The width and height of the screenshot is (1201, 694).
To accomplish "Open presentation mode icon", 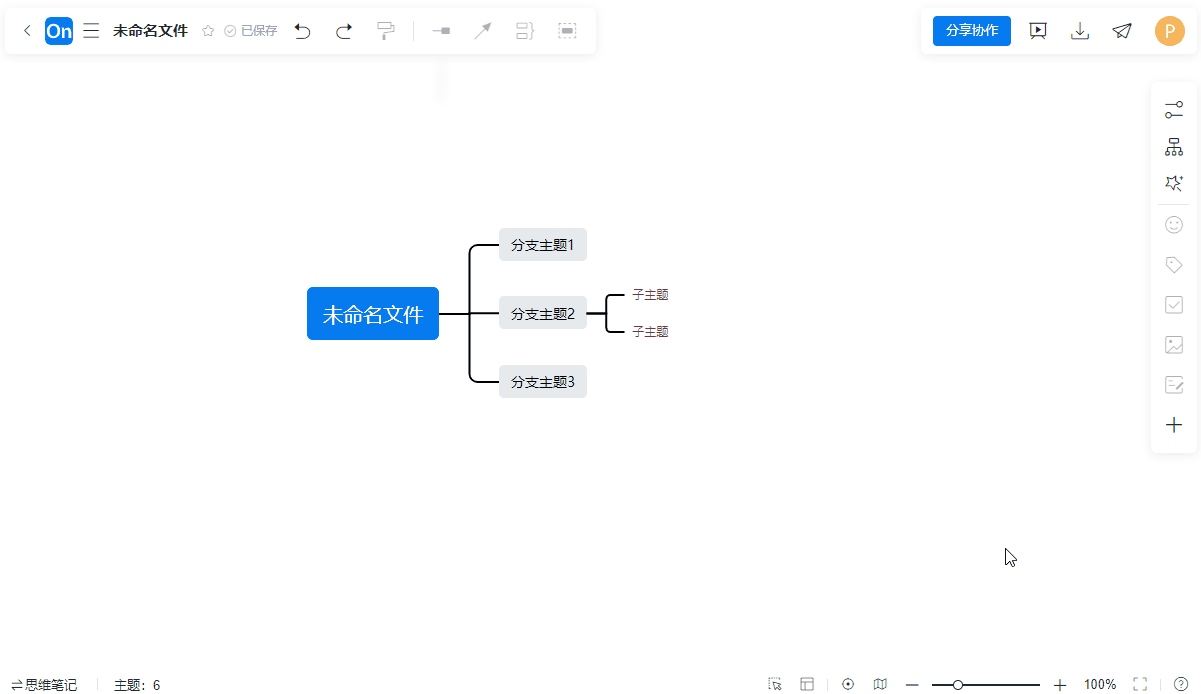I will 1038,31.
